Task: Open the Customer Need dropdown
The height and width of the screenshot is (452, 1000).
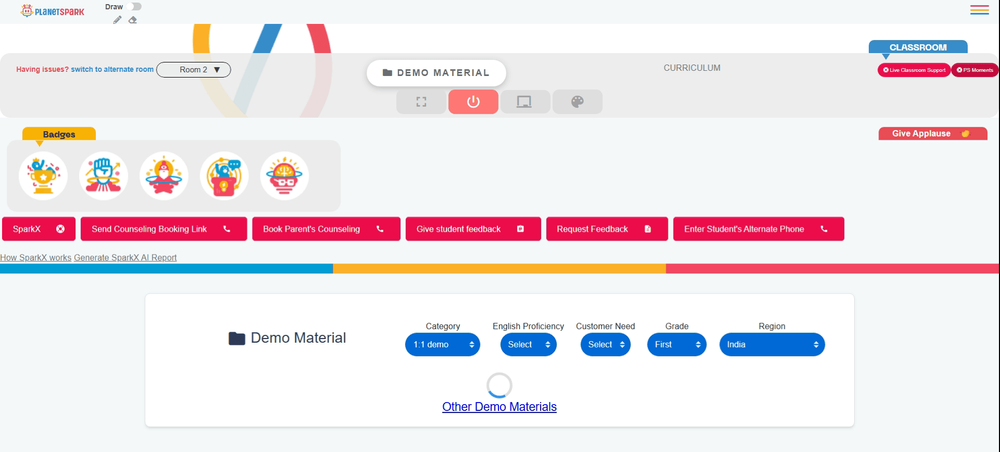Action: (605, 344)
